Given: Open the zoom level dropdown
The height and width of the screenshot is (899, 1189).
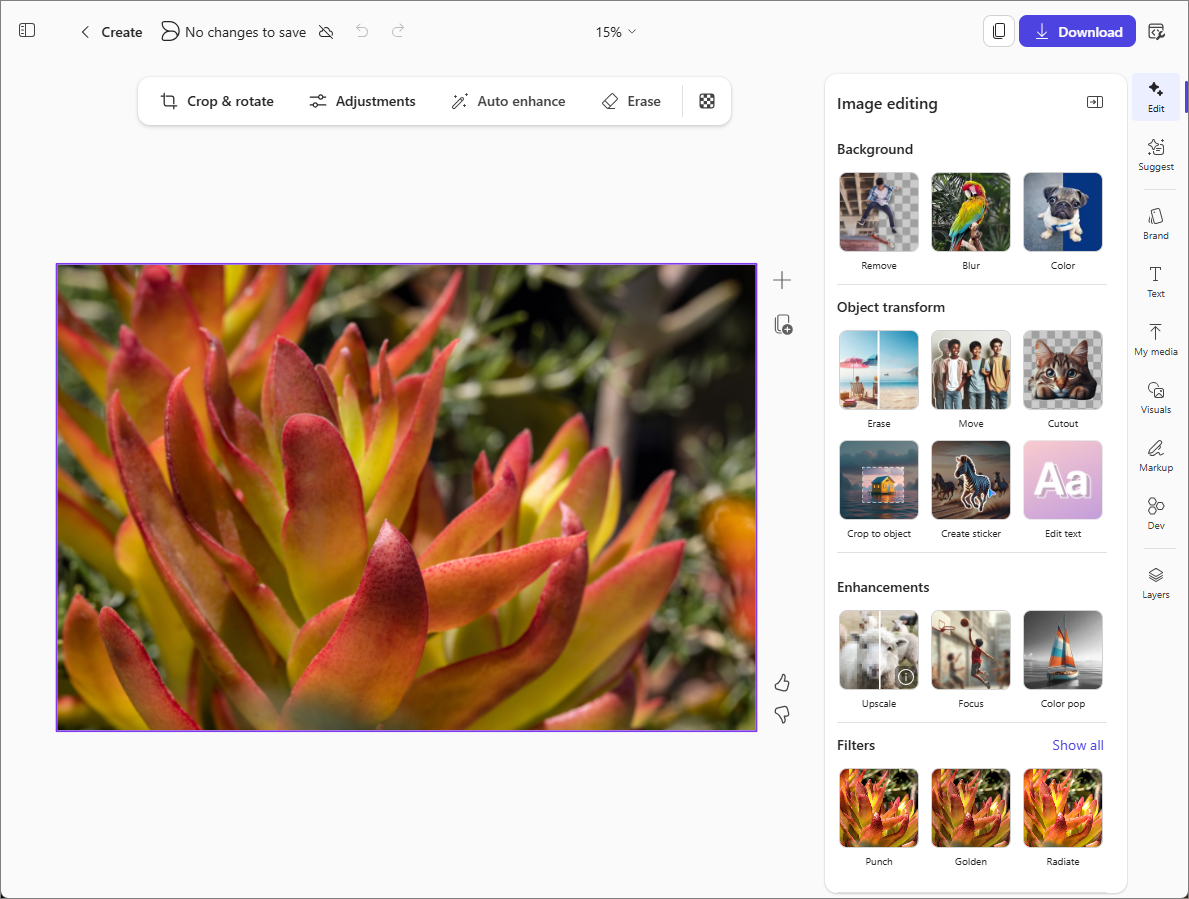Looking at the screenshot, I should point(614,31).
